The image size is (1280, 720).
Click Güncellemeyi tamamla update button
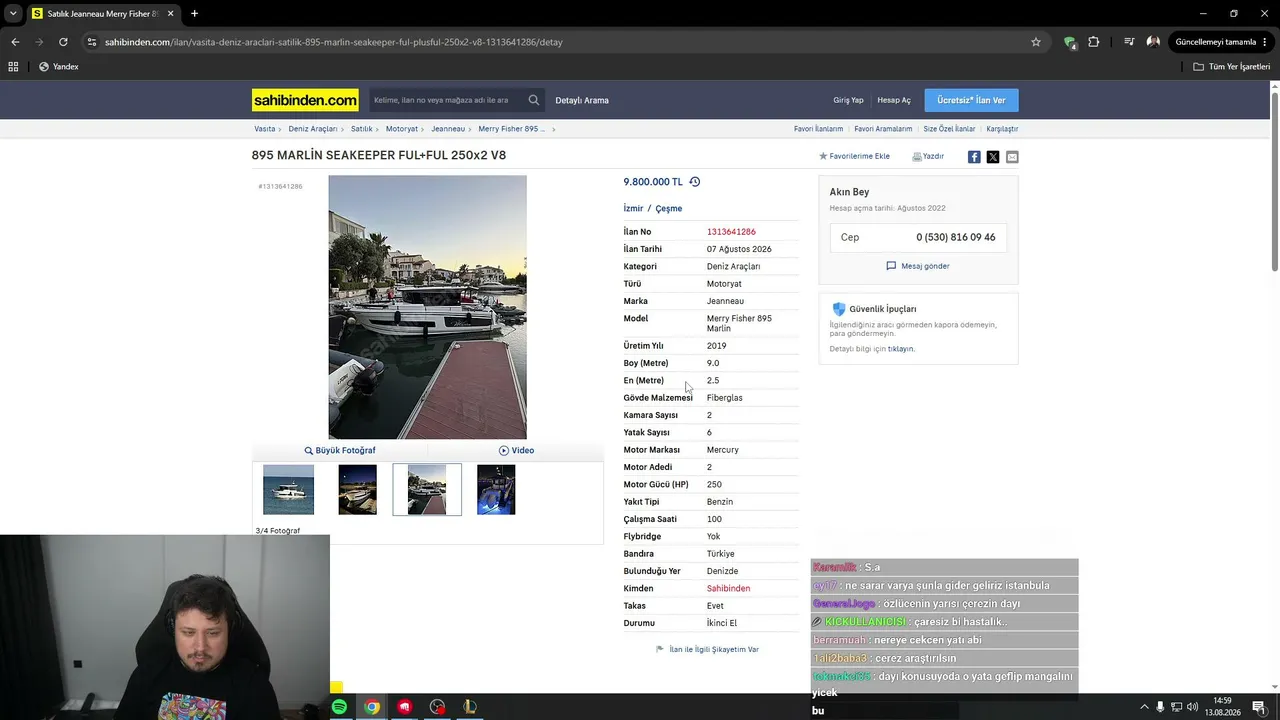(1216, 42)
